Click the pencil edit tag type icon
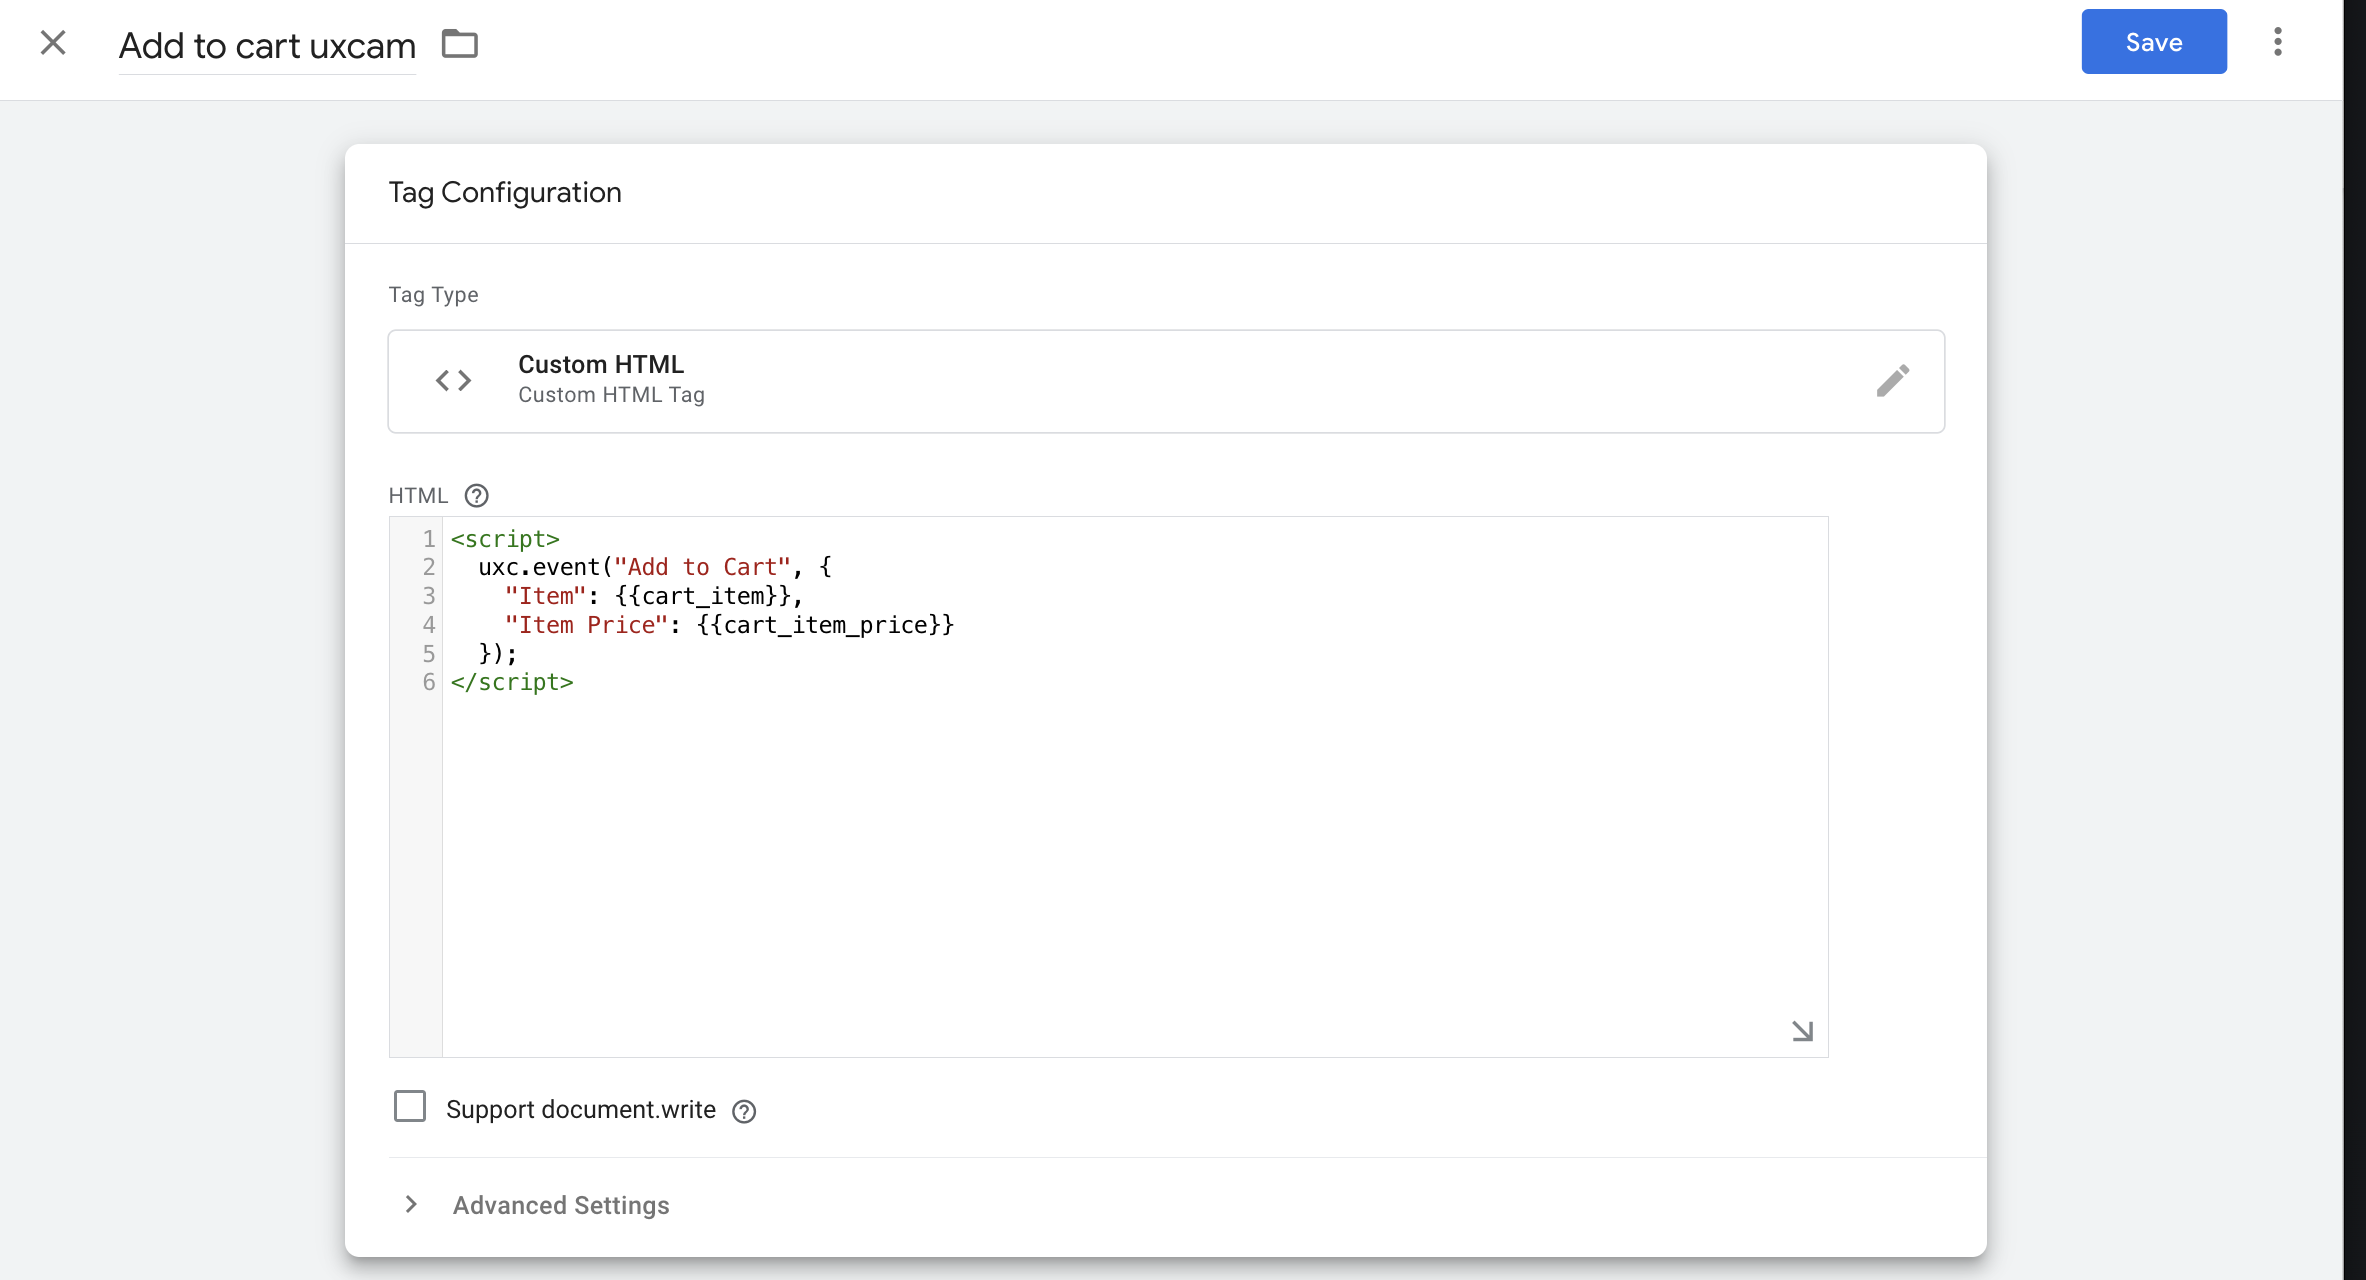 coord(1892,381)
